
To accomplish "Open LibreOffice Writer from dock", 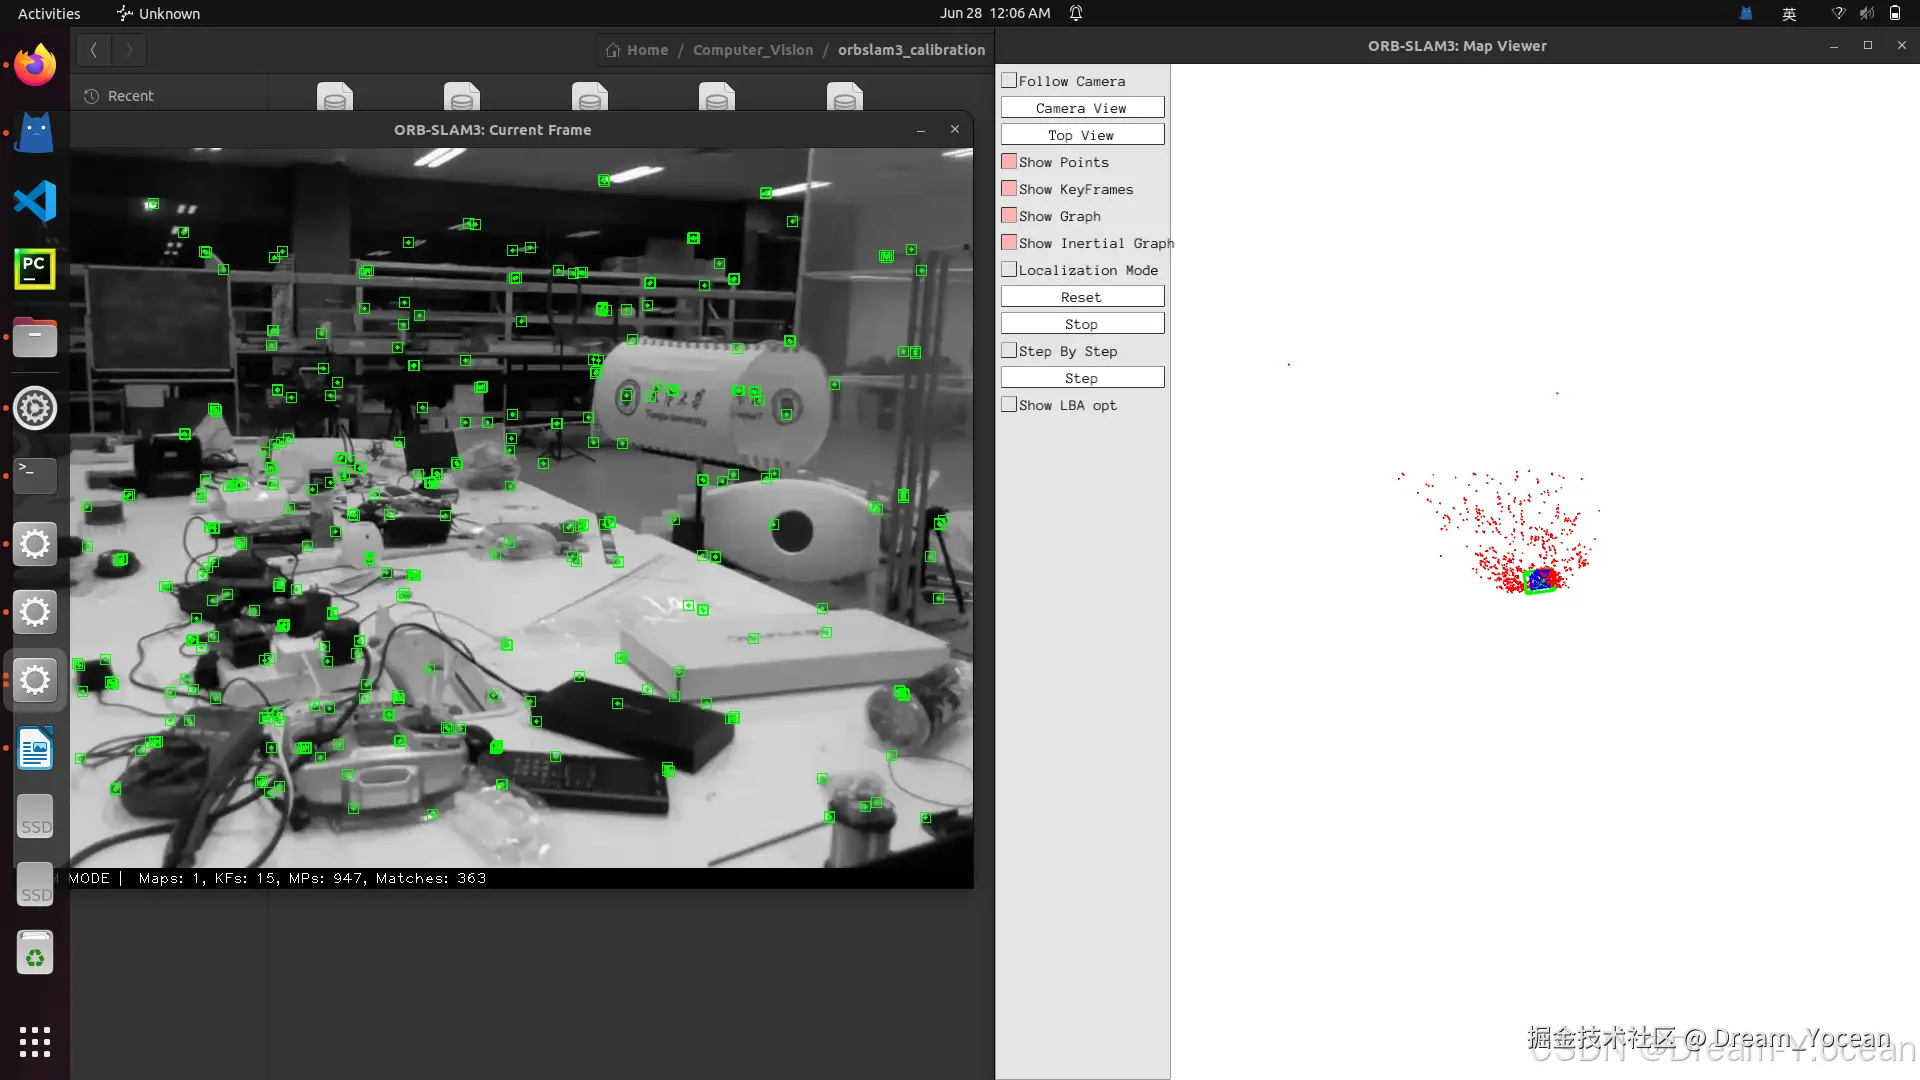I will (x=35, y=749).
